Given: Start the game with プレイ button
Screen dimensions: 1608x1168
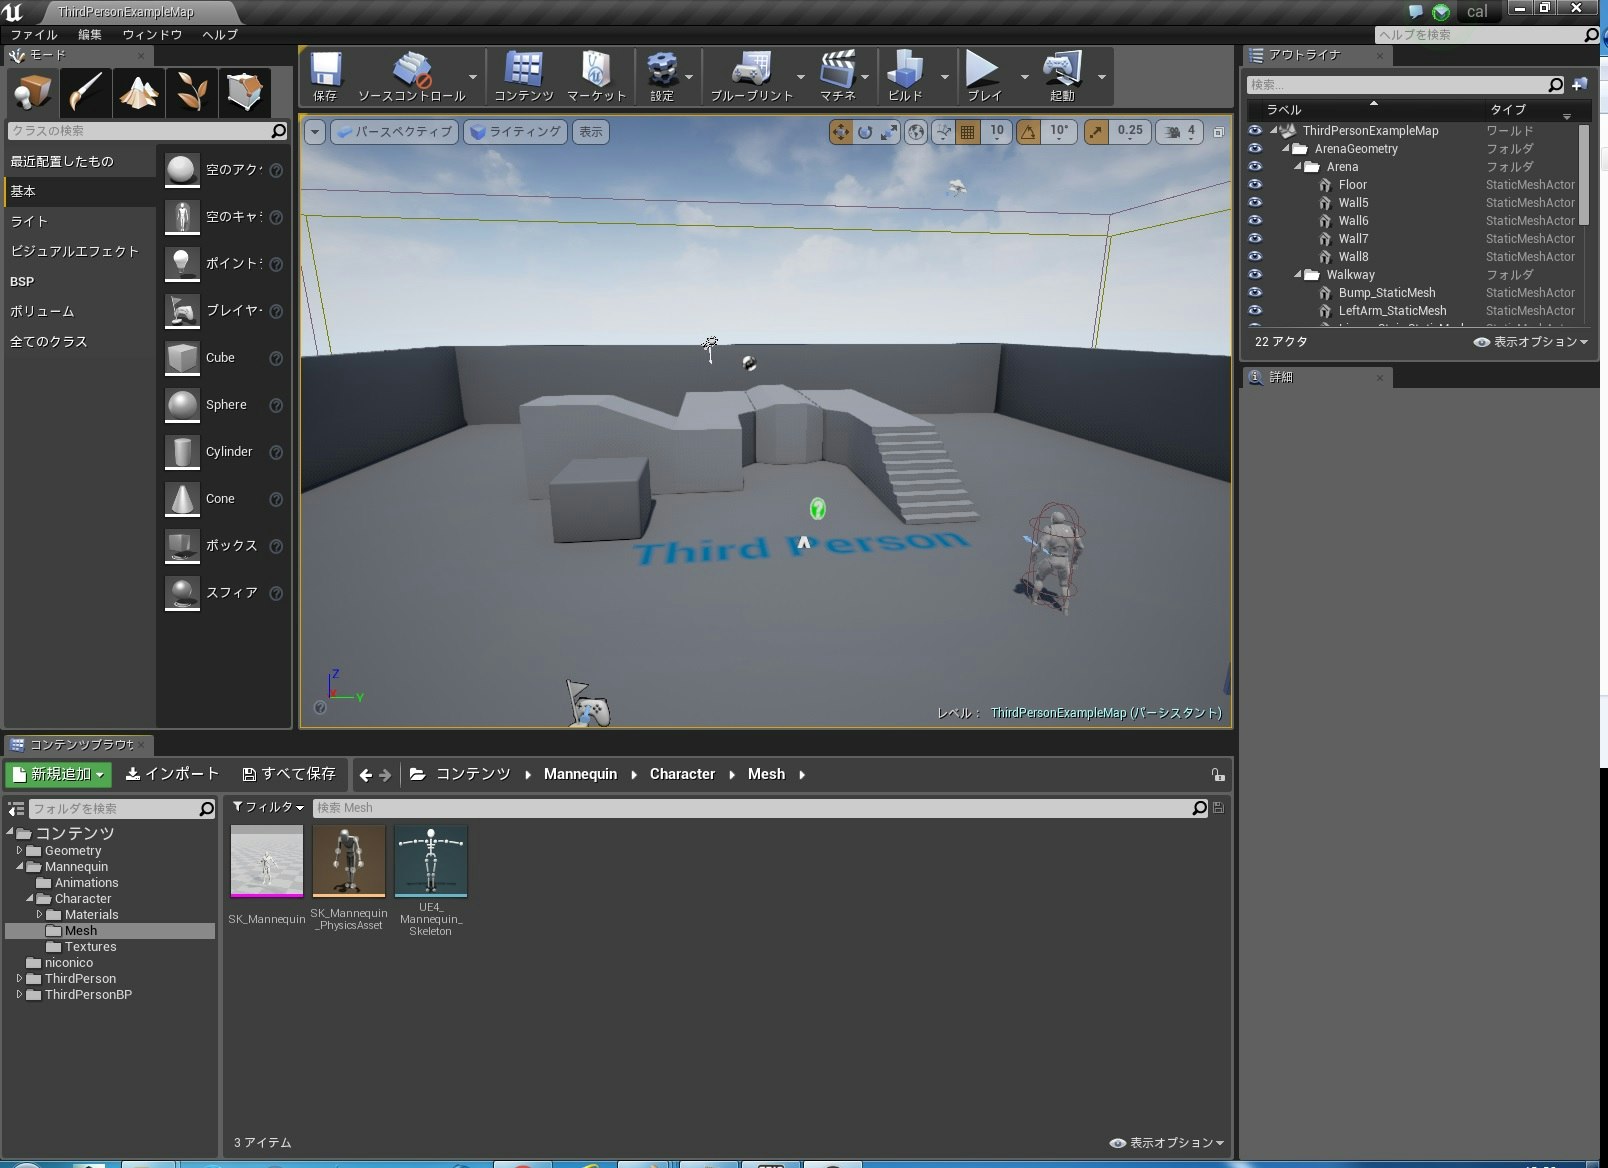Looking at the screenshot, I should click(x=983, y=76).
